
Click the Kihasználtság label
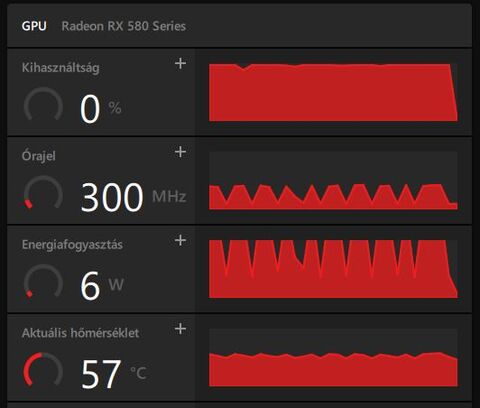pyautogui.click(x=60, y=68)
